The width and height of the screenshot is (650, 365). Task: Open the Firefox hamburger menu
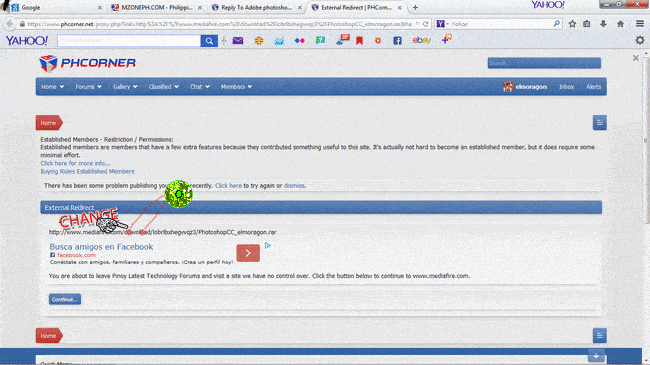pyautogui.click(x=640, y=24)
